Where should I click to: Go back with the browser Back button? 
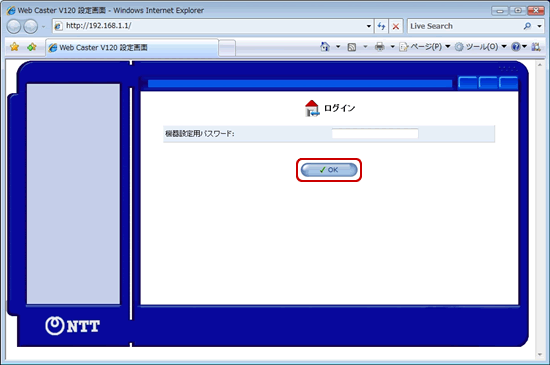coord(14,26)
